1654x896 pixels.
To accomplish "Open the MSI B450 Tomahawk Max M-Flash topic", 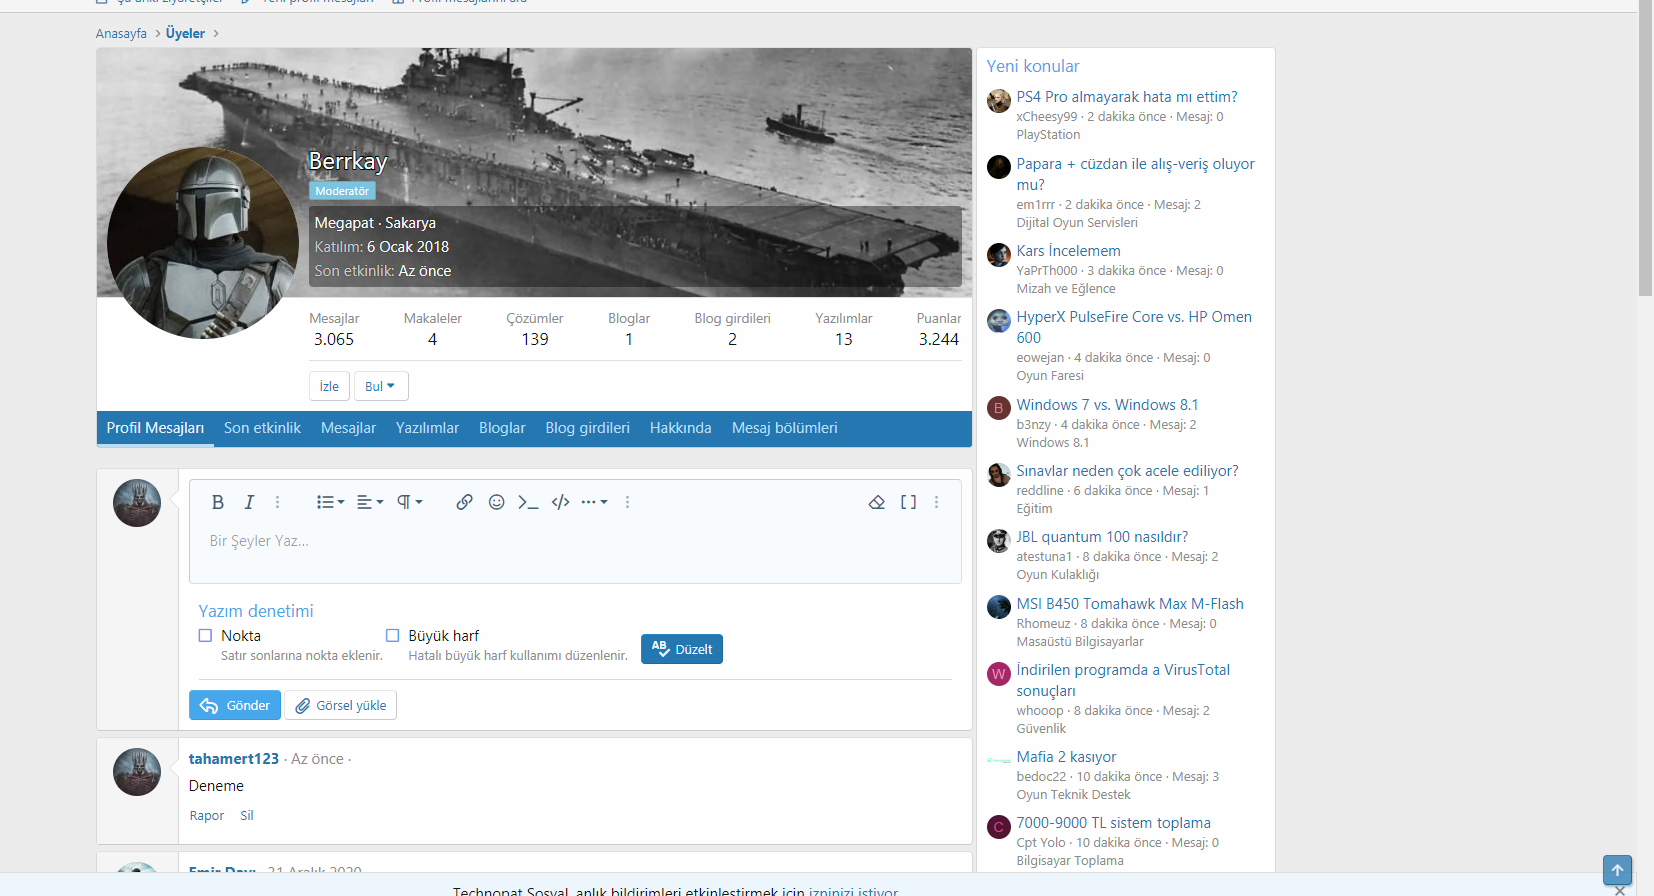I will [x=1130, y=604].
